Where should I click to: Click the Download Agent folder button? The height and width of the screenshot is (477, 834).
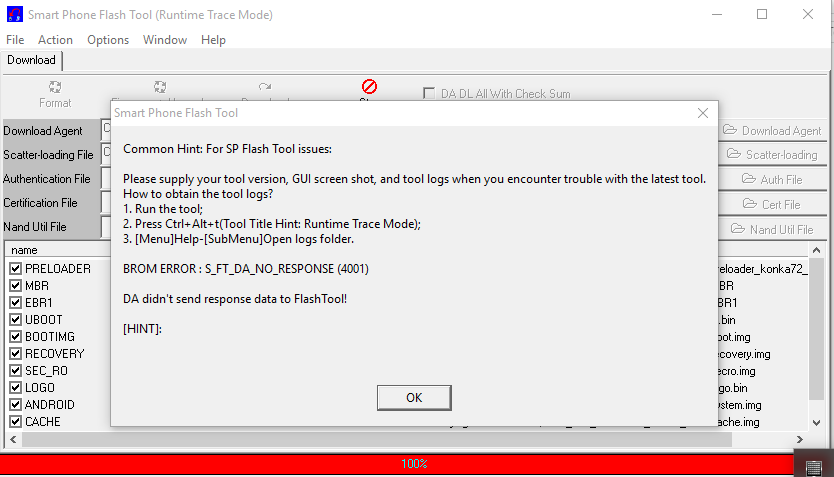pyautogui.click(x=772, y=130)
